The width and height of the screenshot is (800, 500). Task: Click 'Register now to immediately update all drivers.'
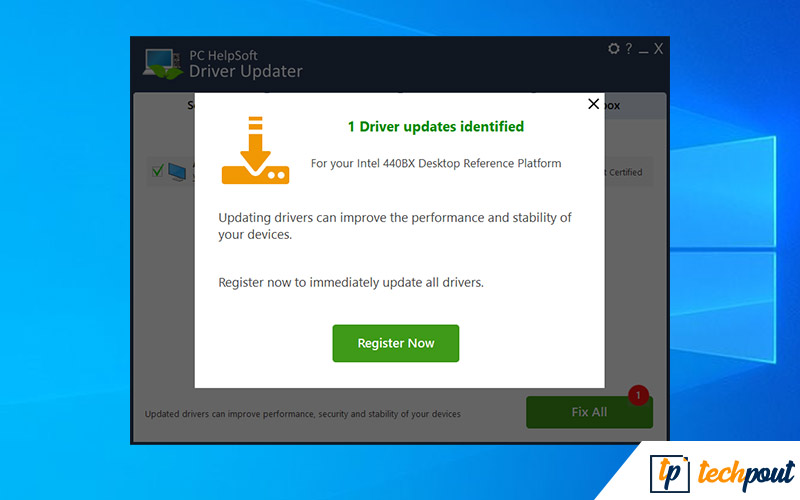pyautogui.click(x=351, y=283)
